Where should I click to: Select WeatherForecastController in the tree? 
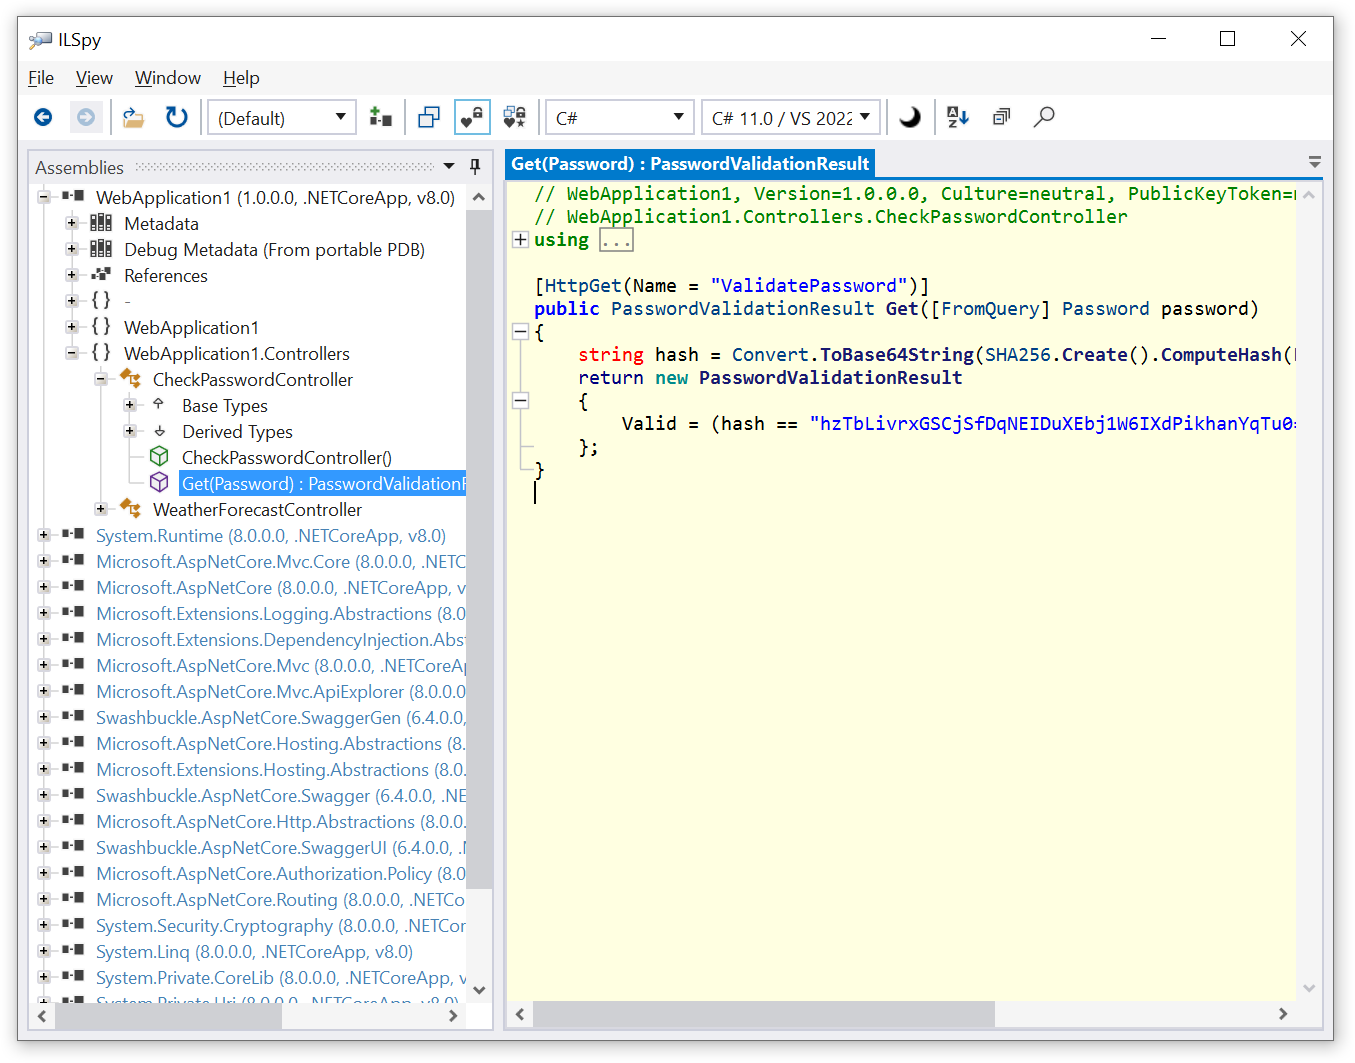click(257, 510)
